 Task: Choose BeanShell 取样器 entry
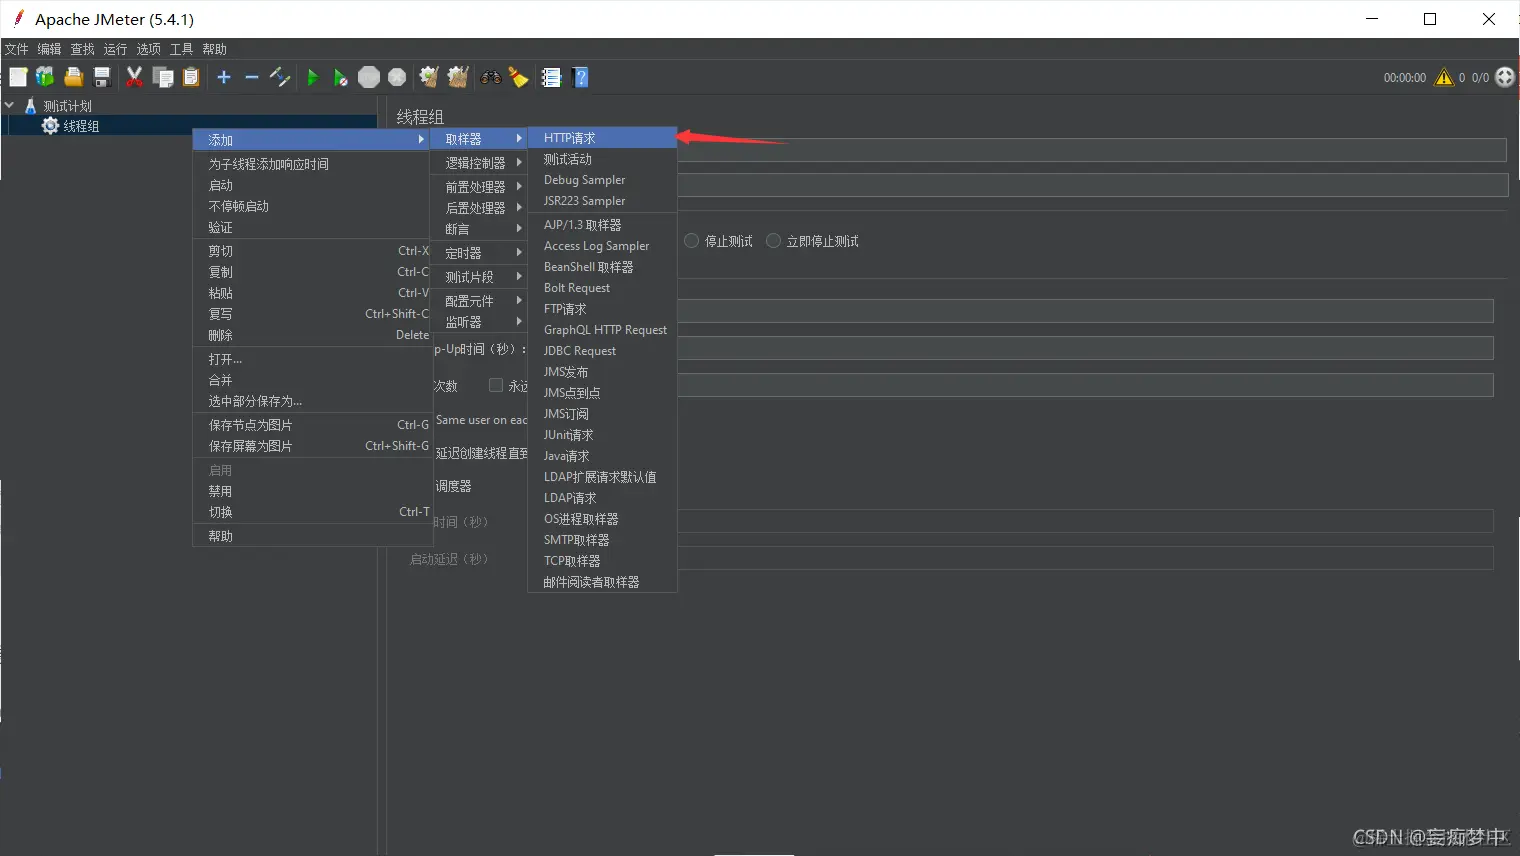coord(602,267)
